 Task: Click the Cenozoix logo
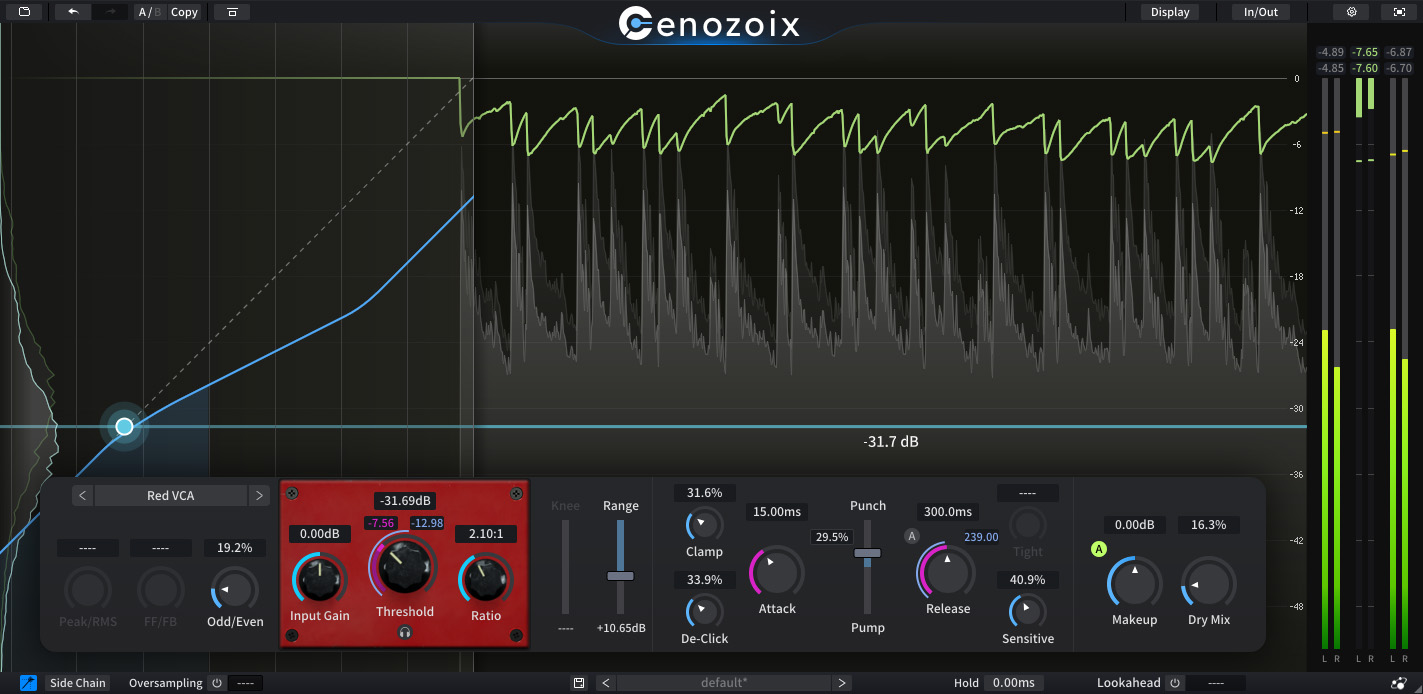(710, 23)
